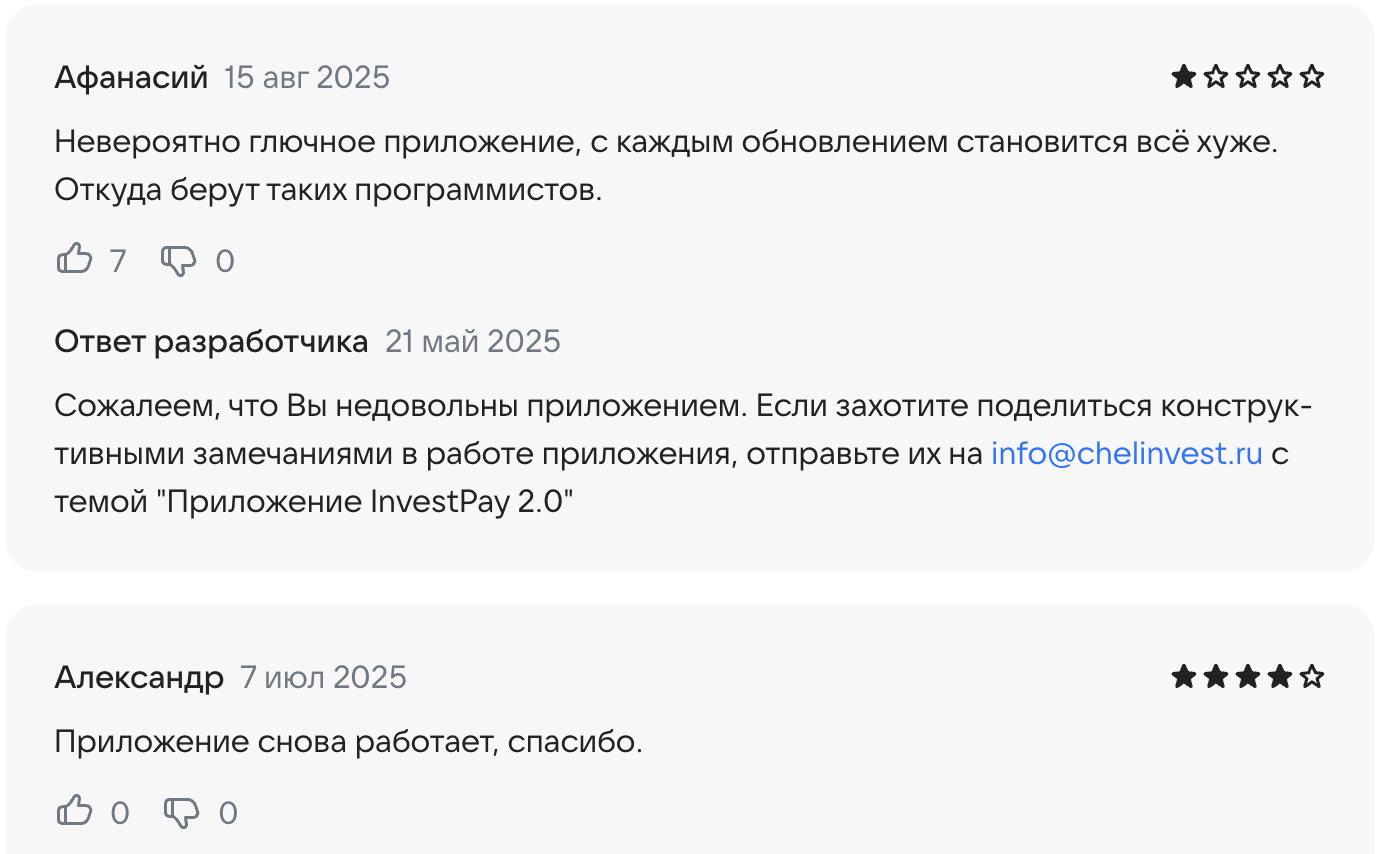The width and height of the screenshot is (1398, 854).
Task: Click thumbs down on Александр's review
Action: pos(181,812)
